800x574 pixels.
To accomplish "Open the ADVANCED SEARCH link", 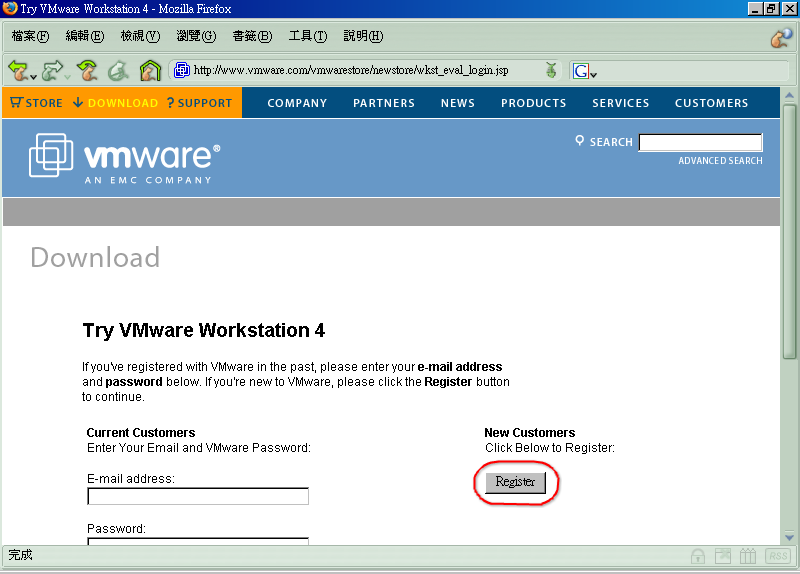I will tap(720, 161).
